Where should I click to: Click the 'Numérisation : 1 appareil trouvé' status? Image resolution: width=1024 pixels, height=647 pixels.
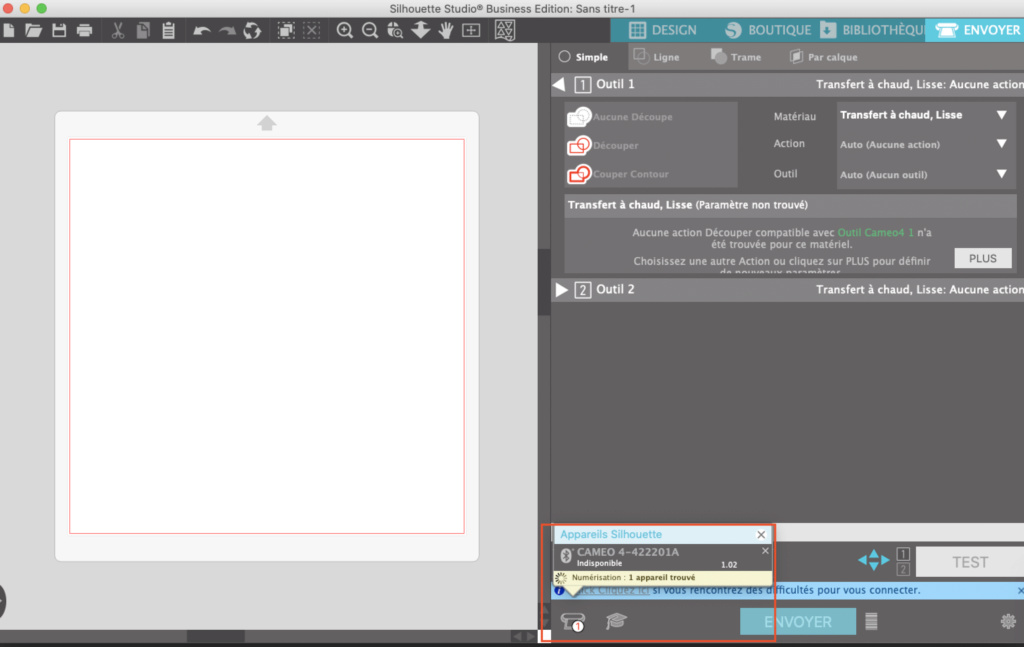pos(633,578)
